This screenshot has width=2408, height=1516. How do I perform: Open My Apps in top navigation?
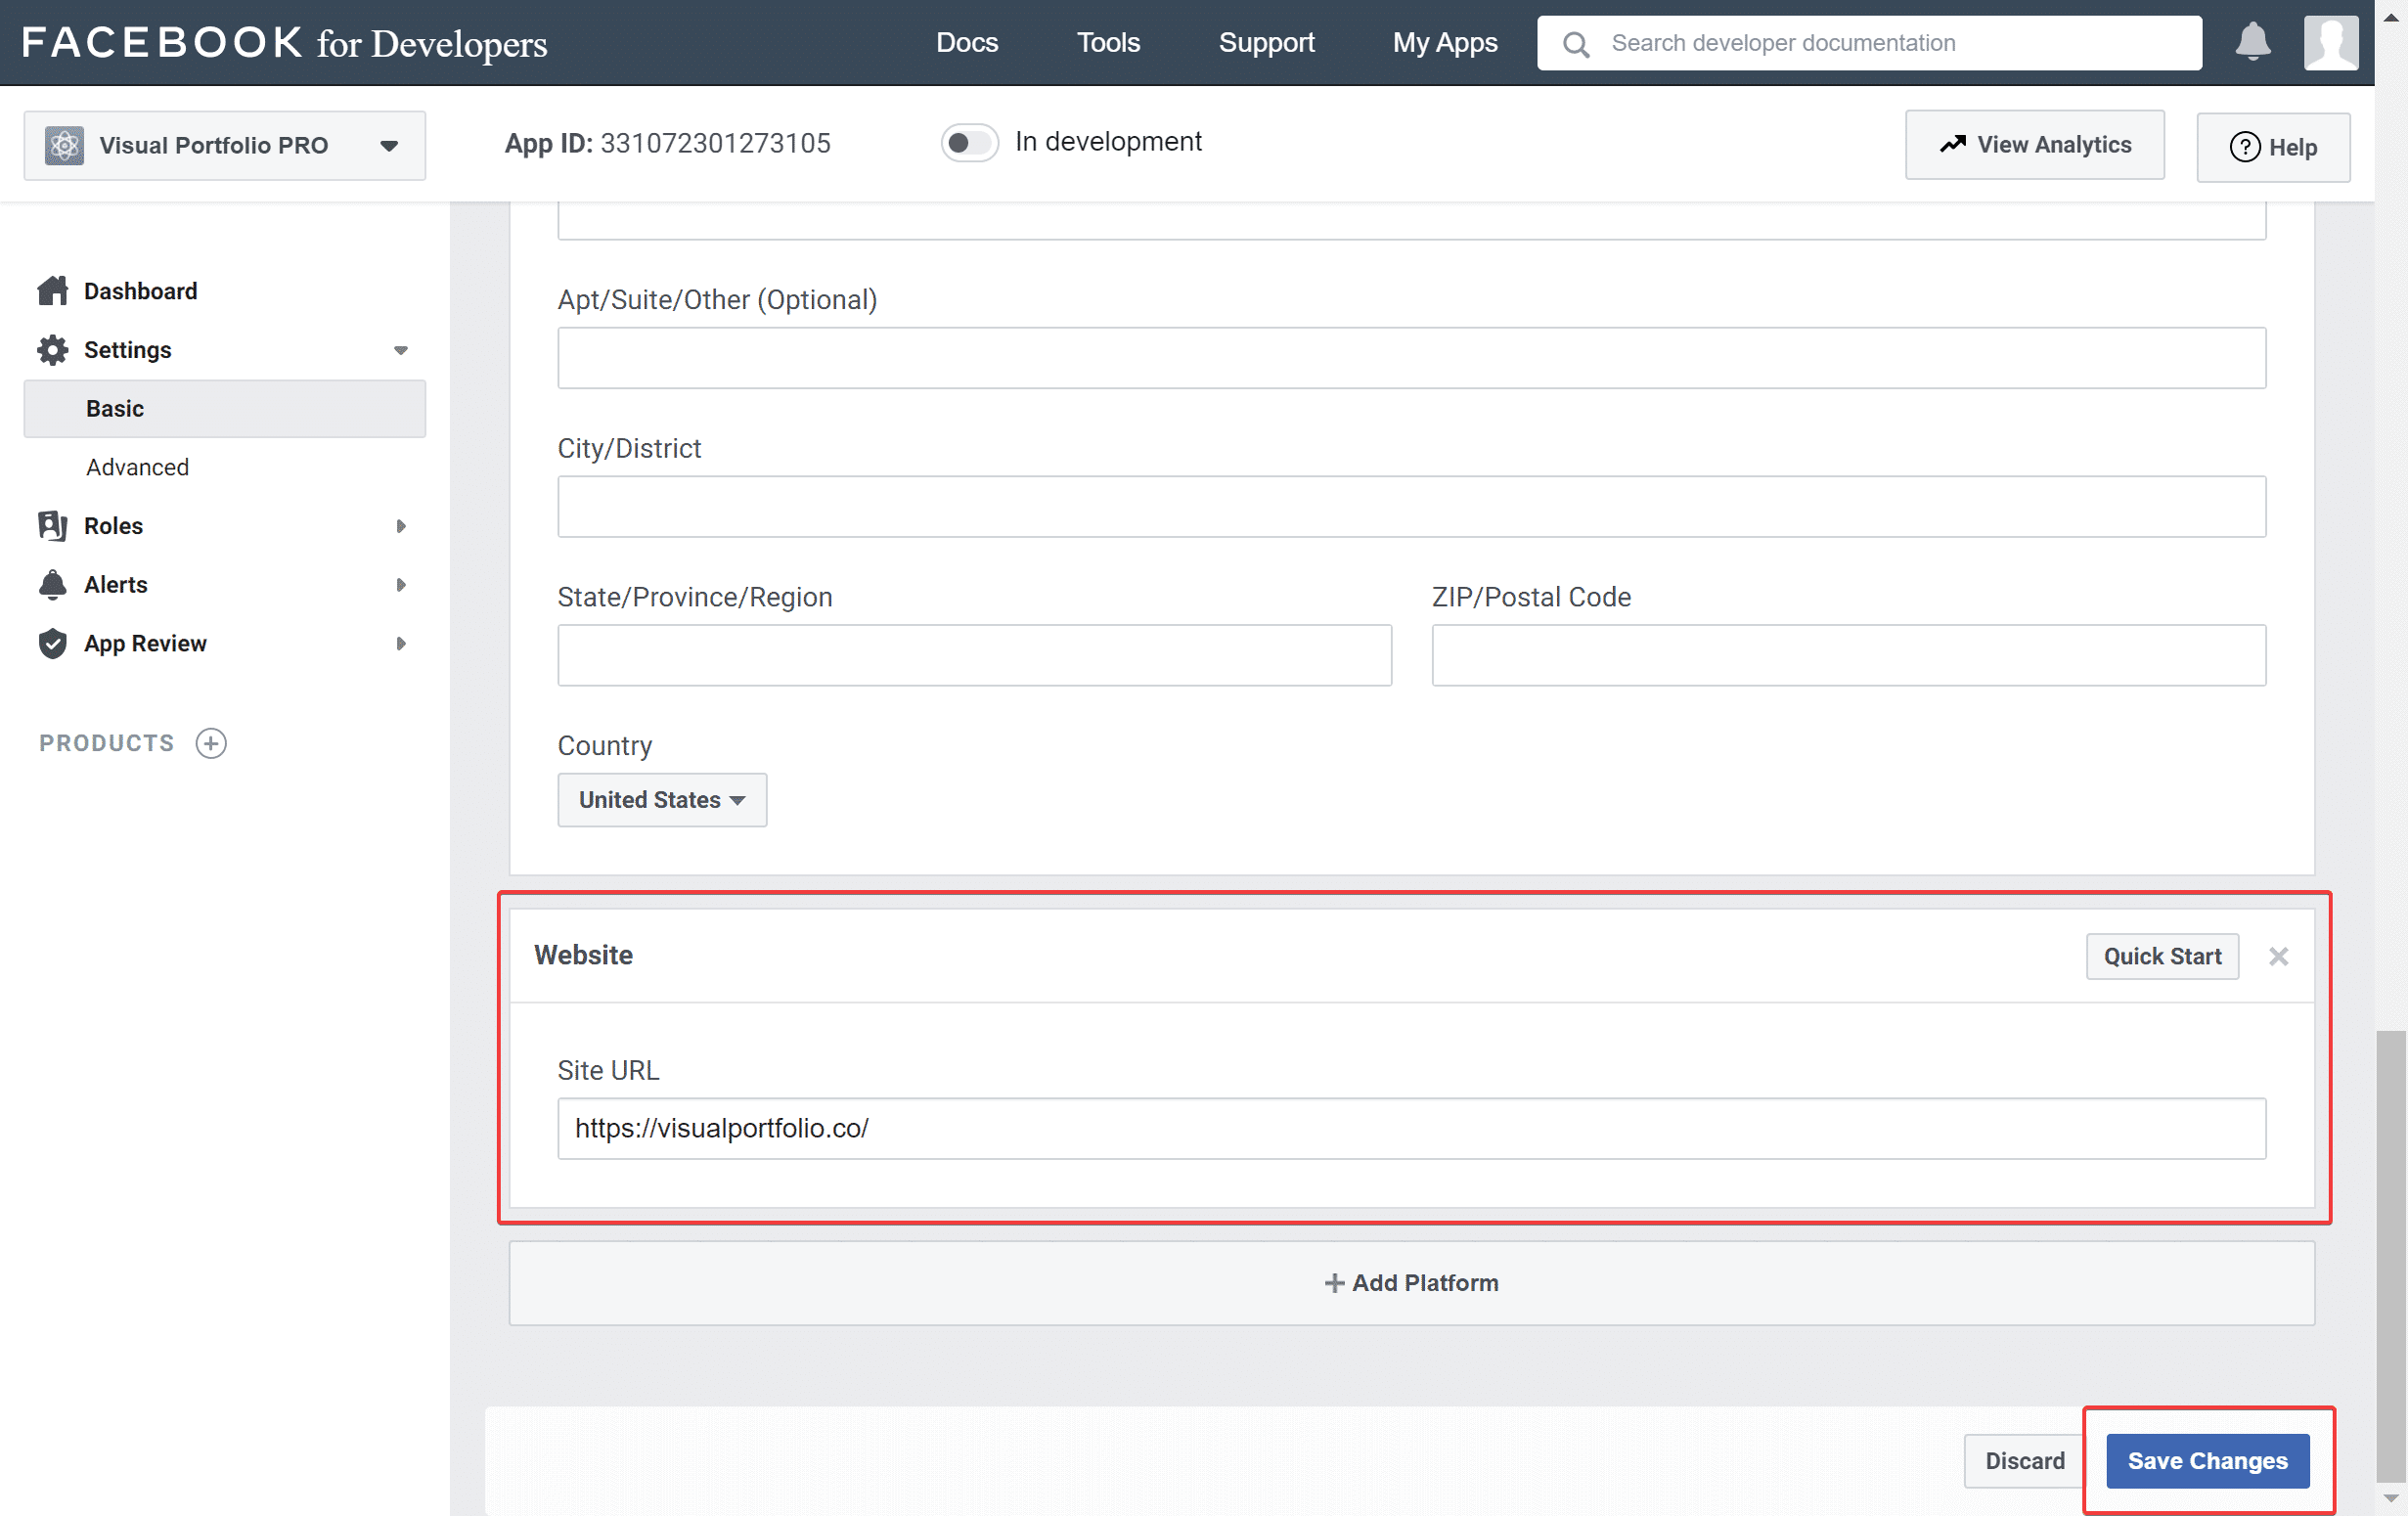[x=1445, y=42]
